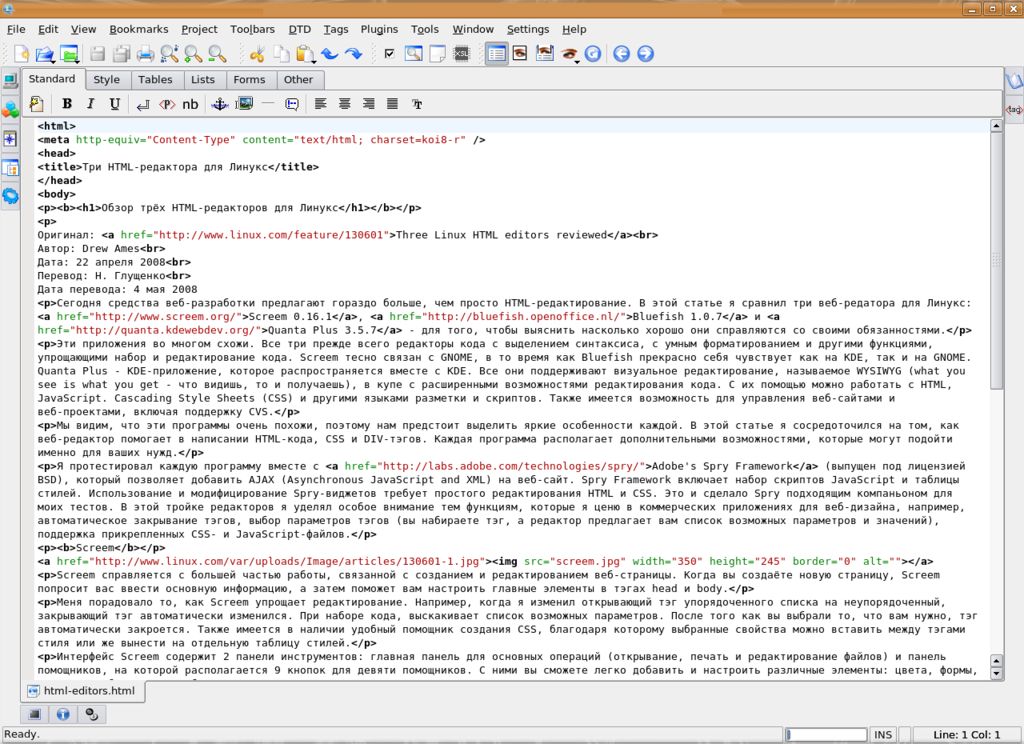Click the info icon in the bottom bar
This screenshot has height=744, width=1024.
[x=63, y=714]
